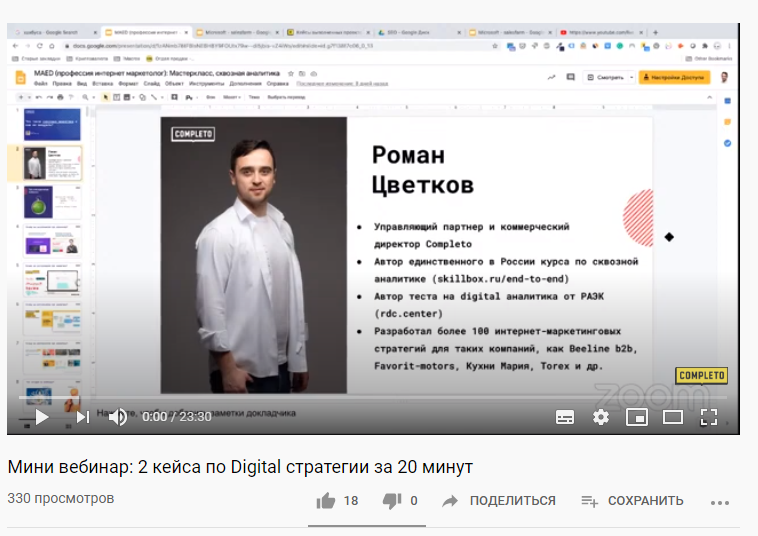Switch to miniplayer mode

[637, 417]
